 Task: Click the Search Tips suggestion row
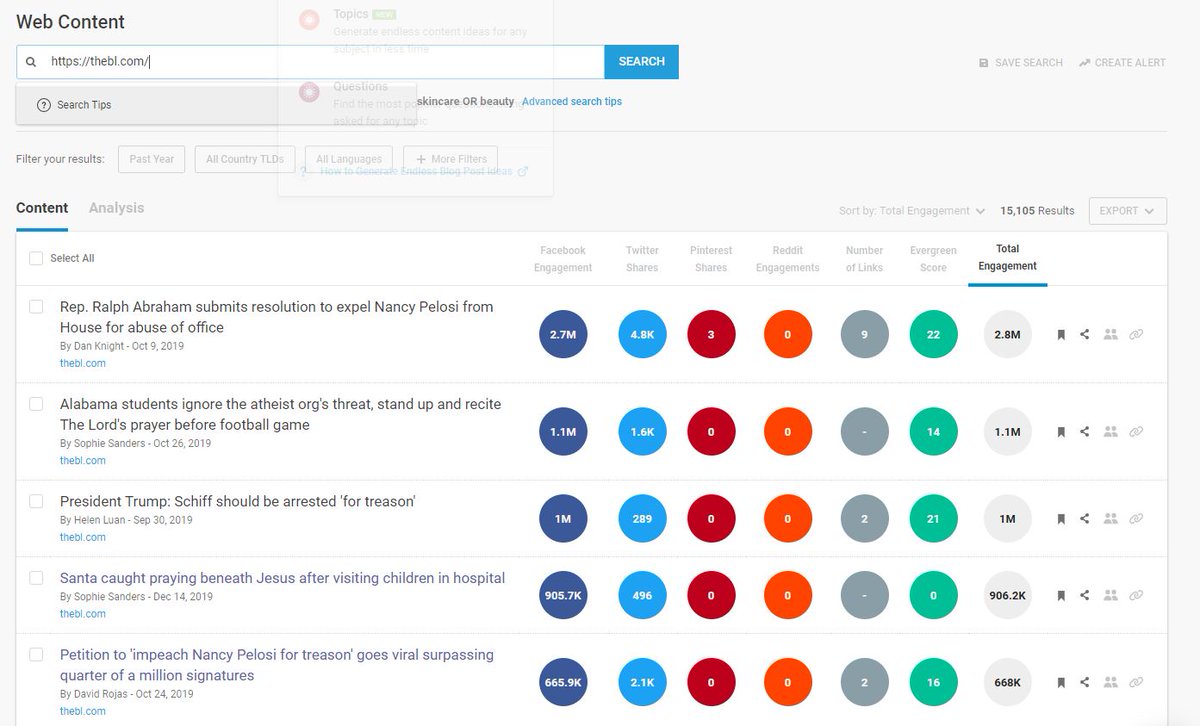[x=216, y=105]
